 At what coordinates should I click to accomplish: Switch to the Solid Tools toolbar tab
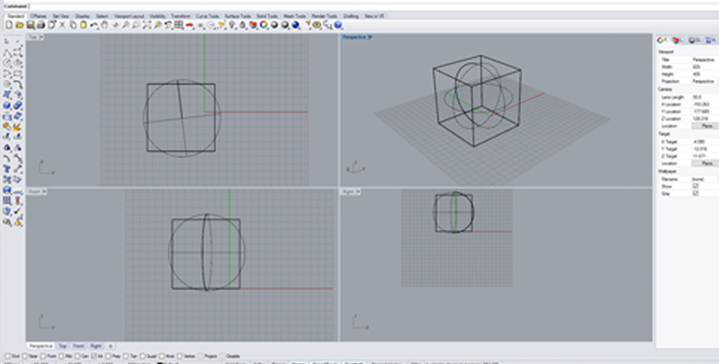(266, 16)
